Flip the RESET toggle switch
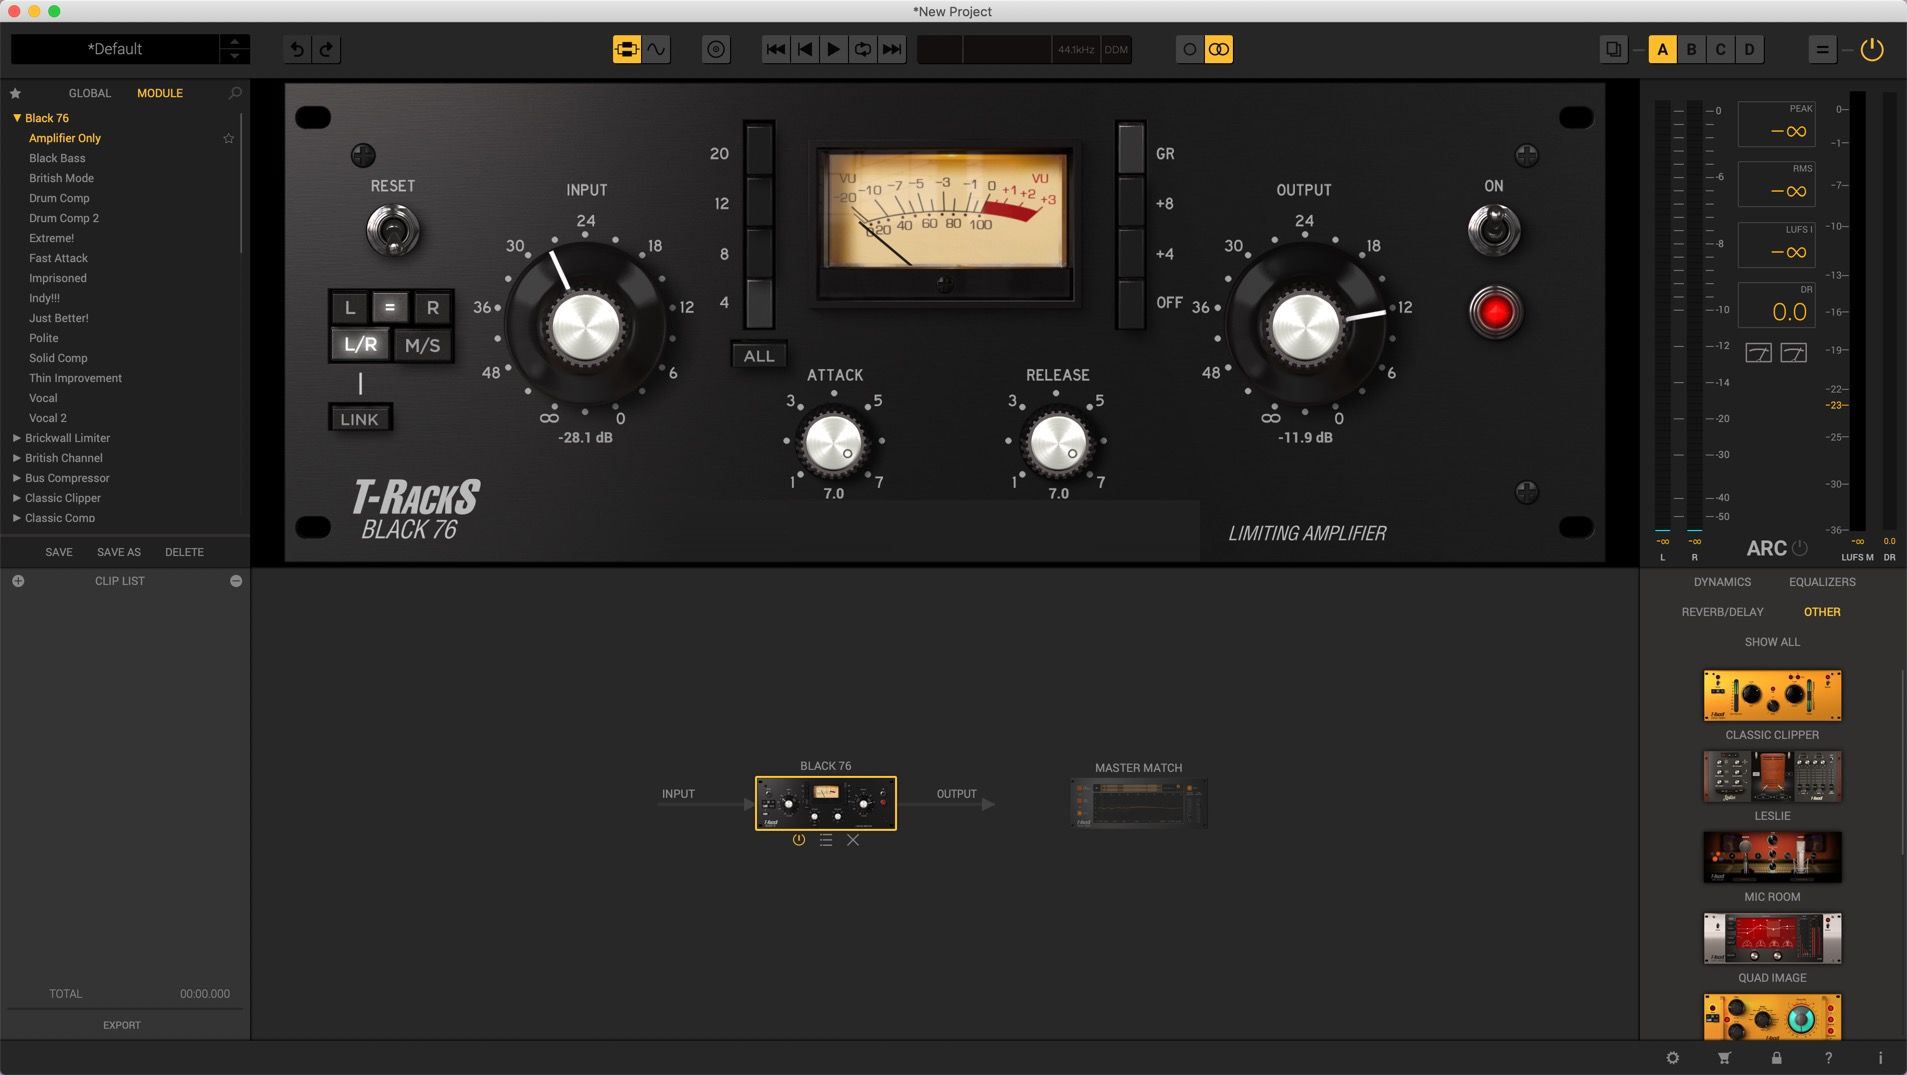 [393, 231]
